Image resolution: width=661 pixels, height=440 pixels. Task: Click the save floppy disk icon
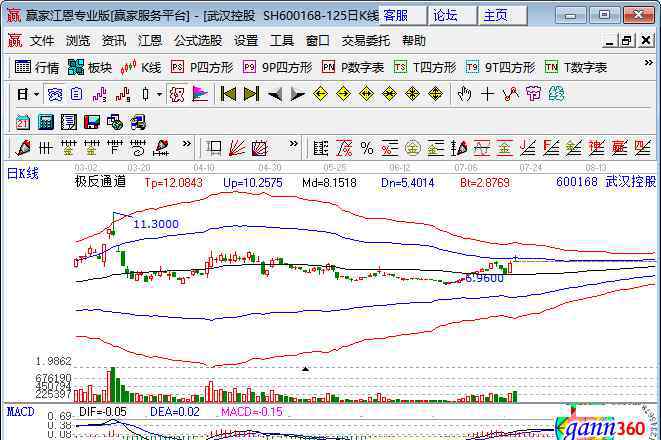click(x=91, y=122)
